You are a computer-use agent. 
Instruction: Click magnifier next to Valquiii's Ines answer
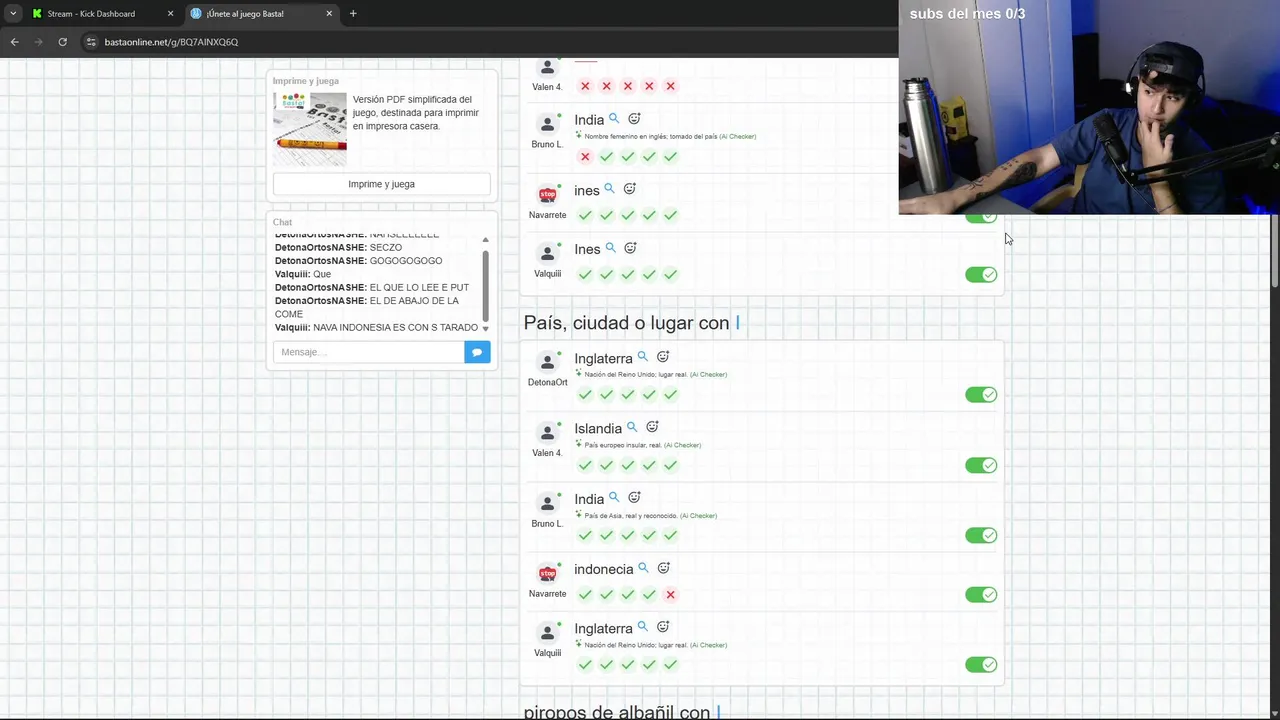click(610, 248)
